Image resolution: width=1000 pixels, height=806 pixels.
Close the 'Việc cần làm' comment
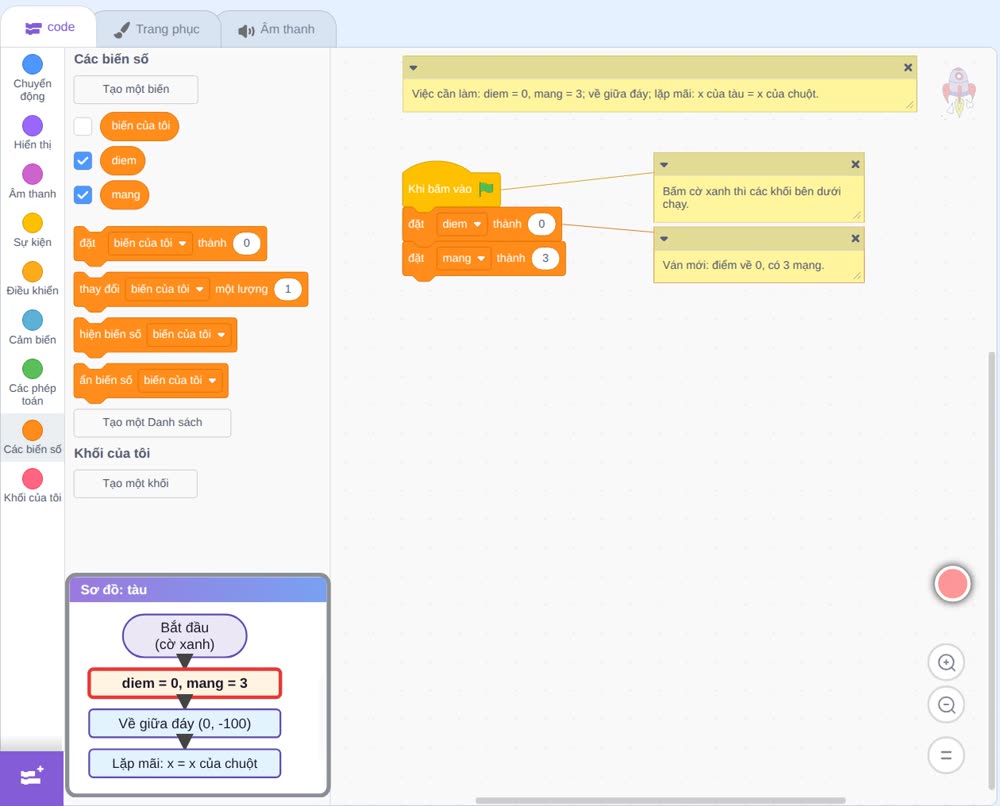click(x=908, y=68)
